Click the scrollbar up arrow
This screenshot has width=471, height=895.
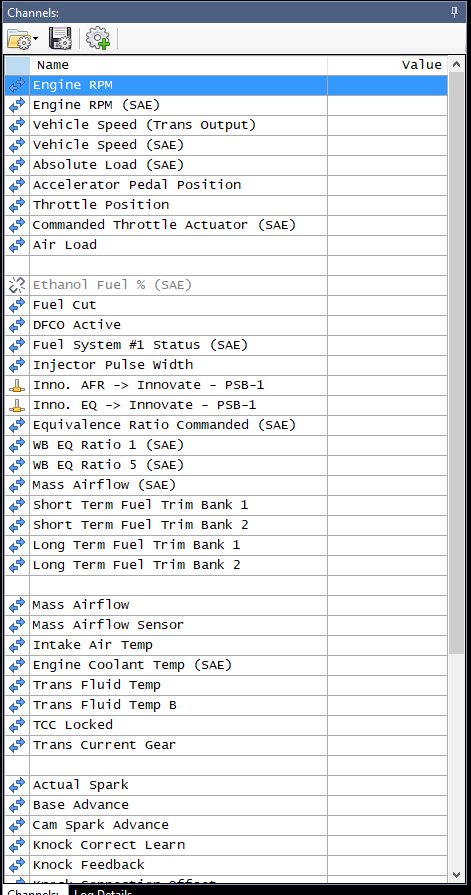[x=456, y=64]
